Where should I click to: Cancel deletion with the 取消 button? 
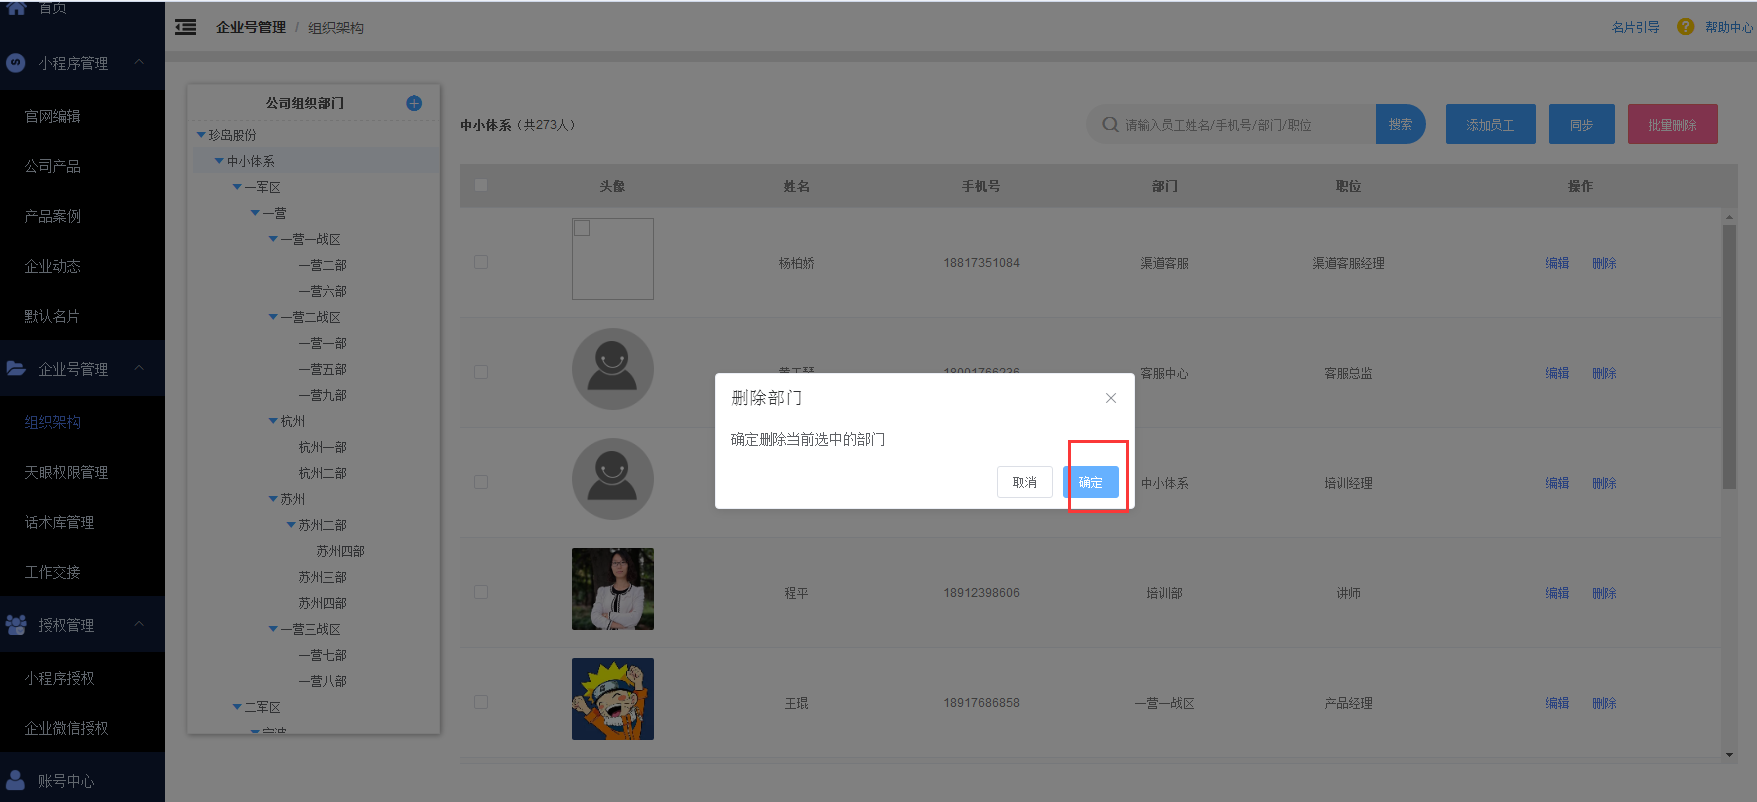1024,482
